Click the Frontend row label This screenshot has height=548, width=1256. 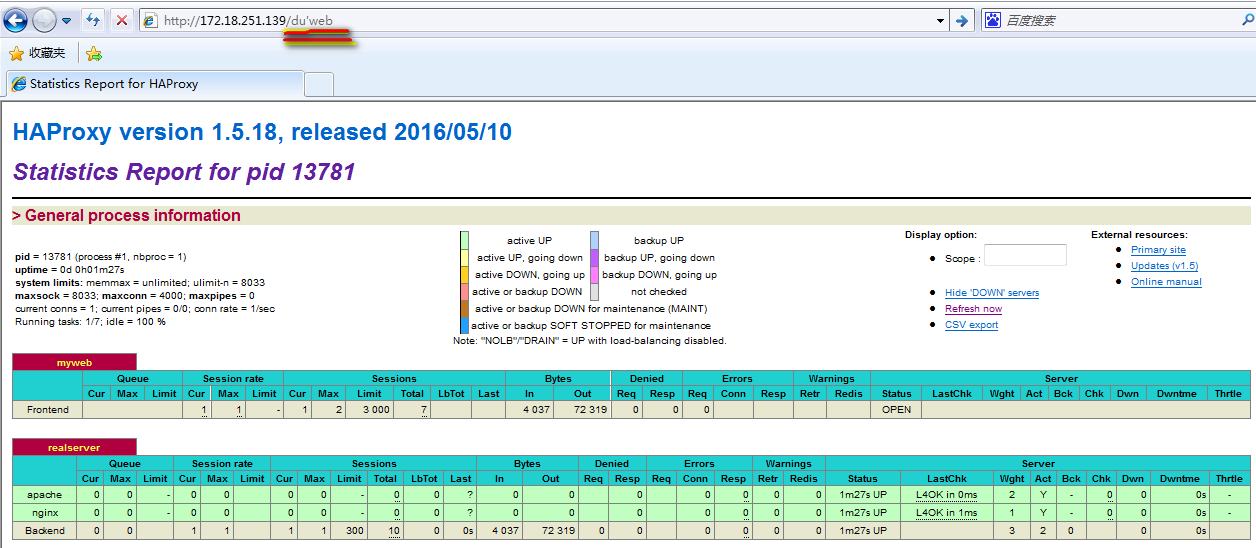pos(48,410)
